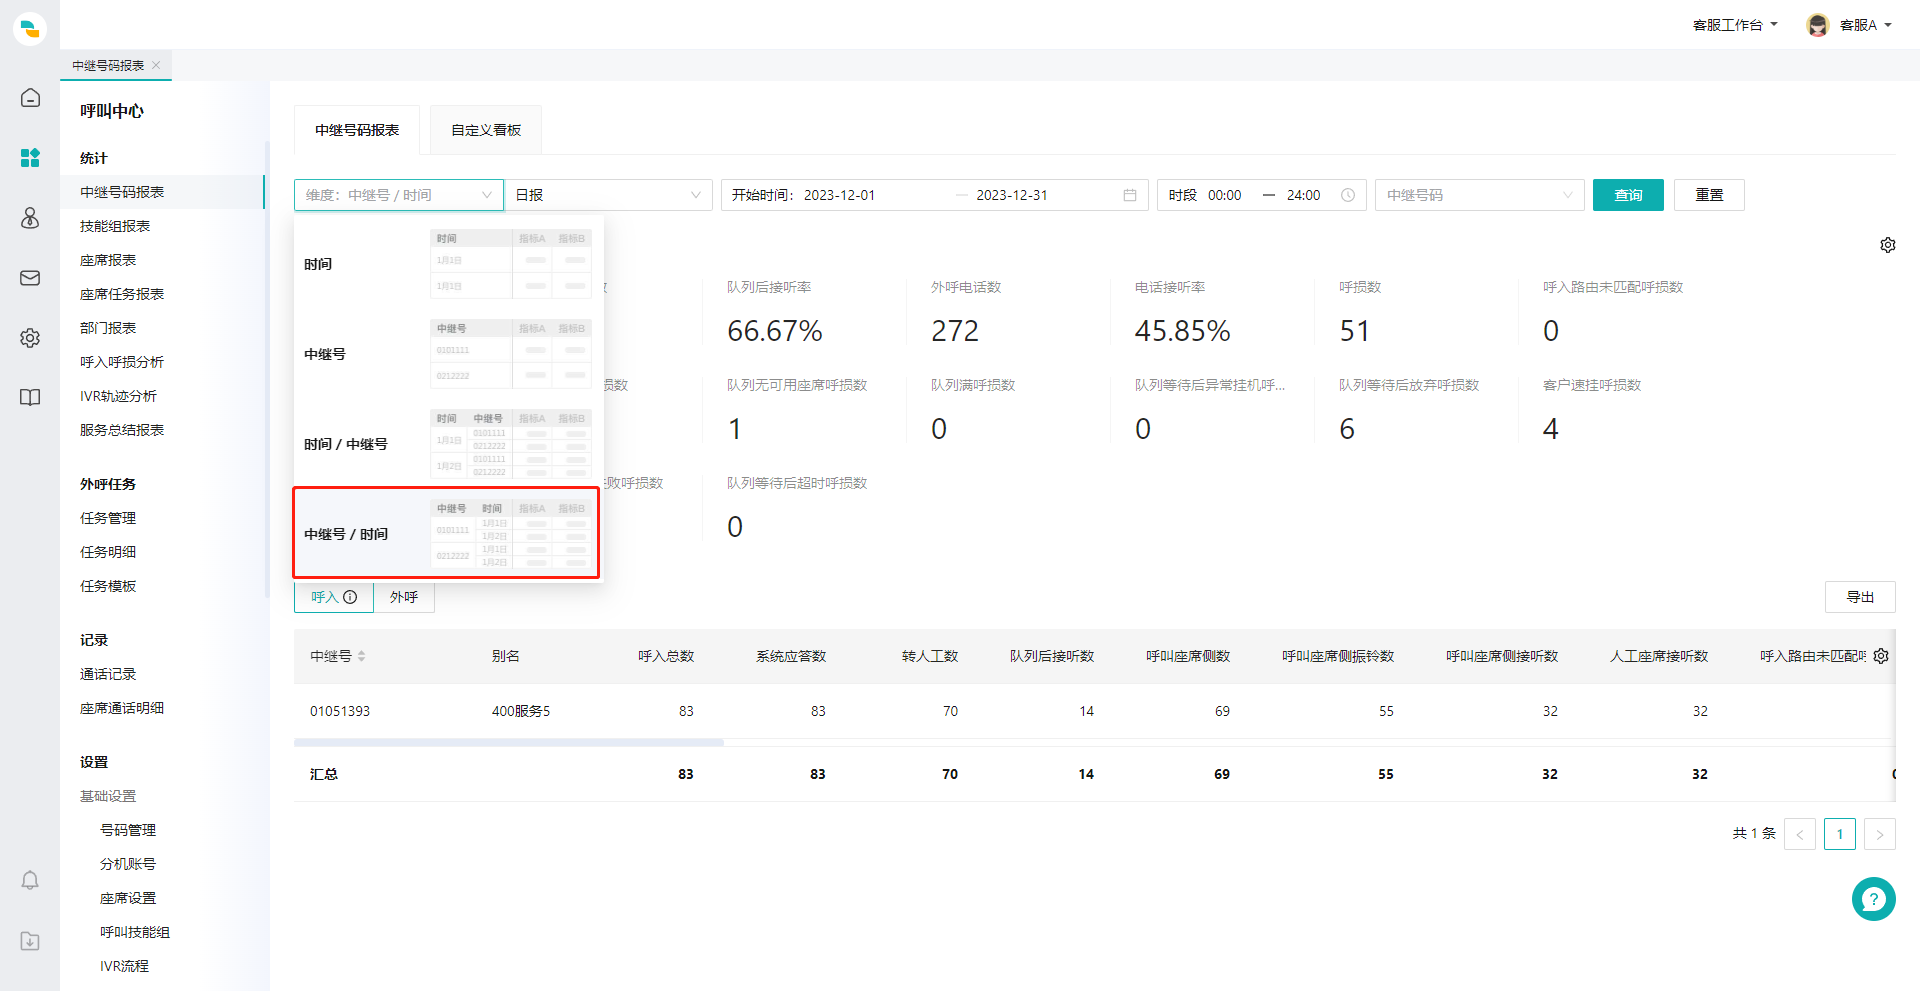Switch to the 呼入 inbound tab
Image resolution: width=1920 pixels, height=991 pixels.
(334, 597)
